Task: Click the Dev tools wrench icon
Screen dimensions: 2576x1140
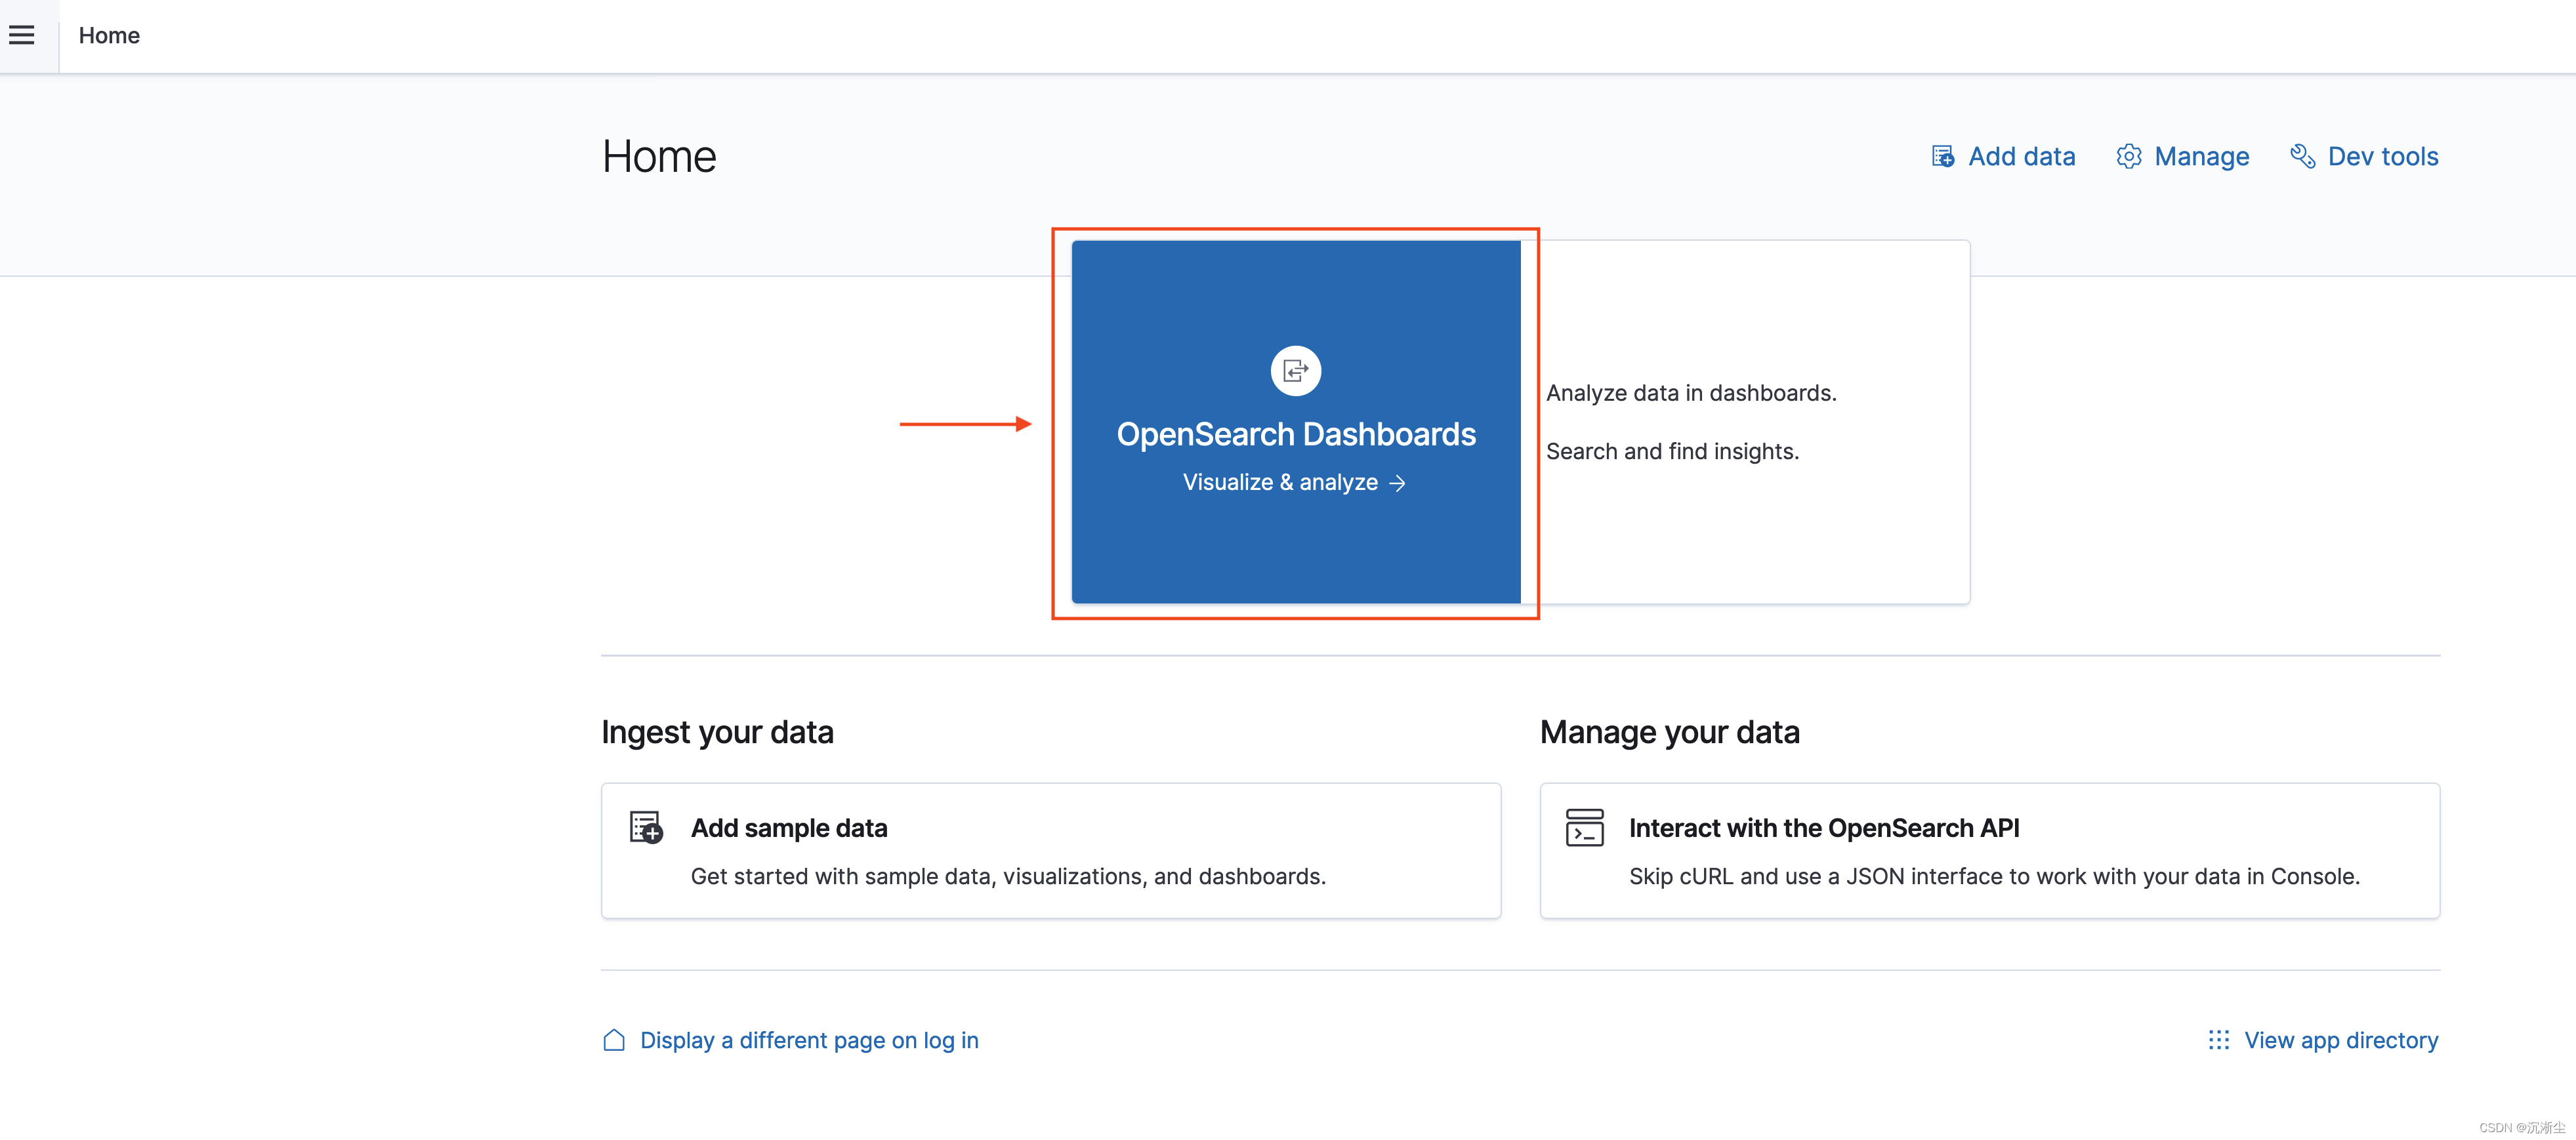Action: [x=2302, y=157]
